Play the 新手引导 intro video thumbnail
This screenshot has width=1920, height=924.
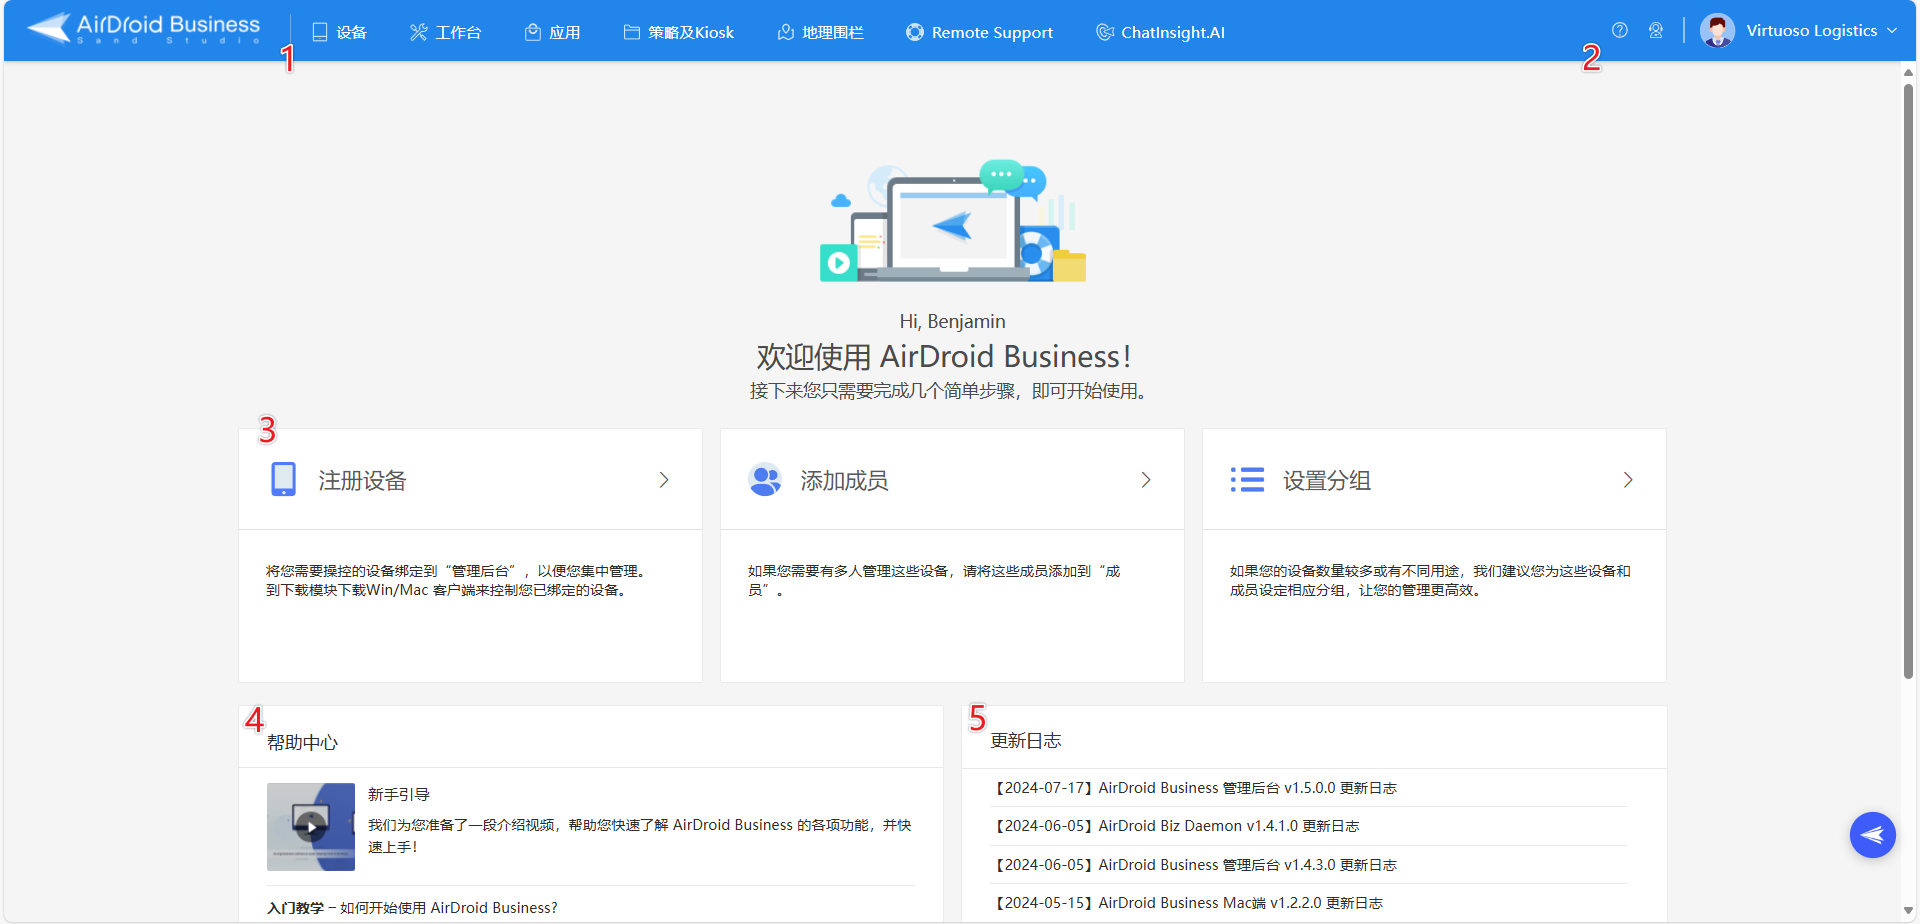[311, 827]
